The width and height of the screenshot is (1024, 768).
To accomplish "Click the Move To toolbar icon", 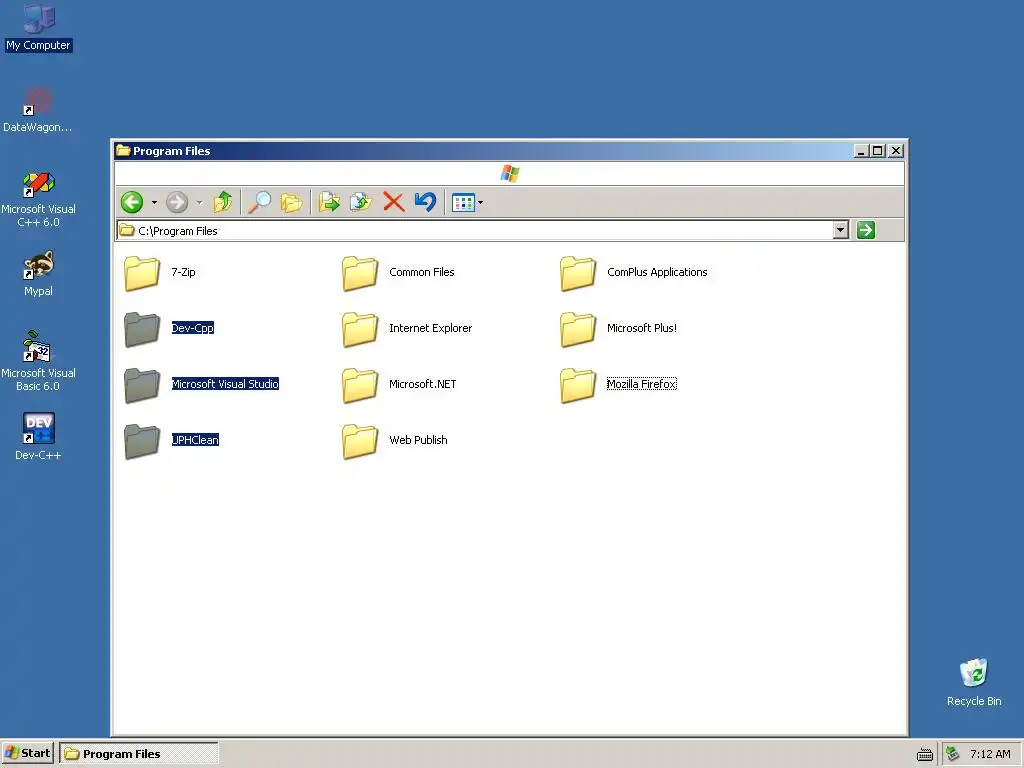I will click(x=329, y=202).
